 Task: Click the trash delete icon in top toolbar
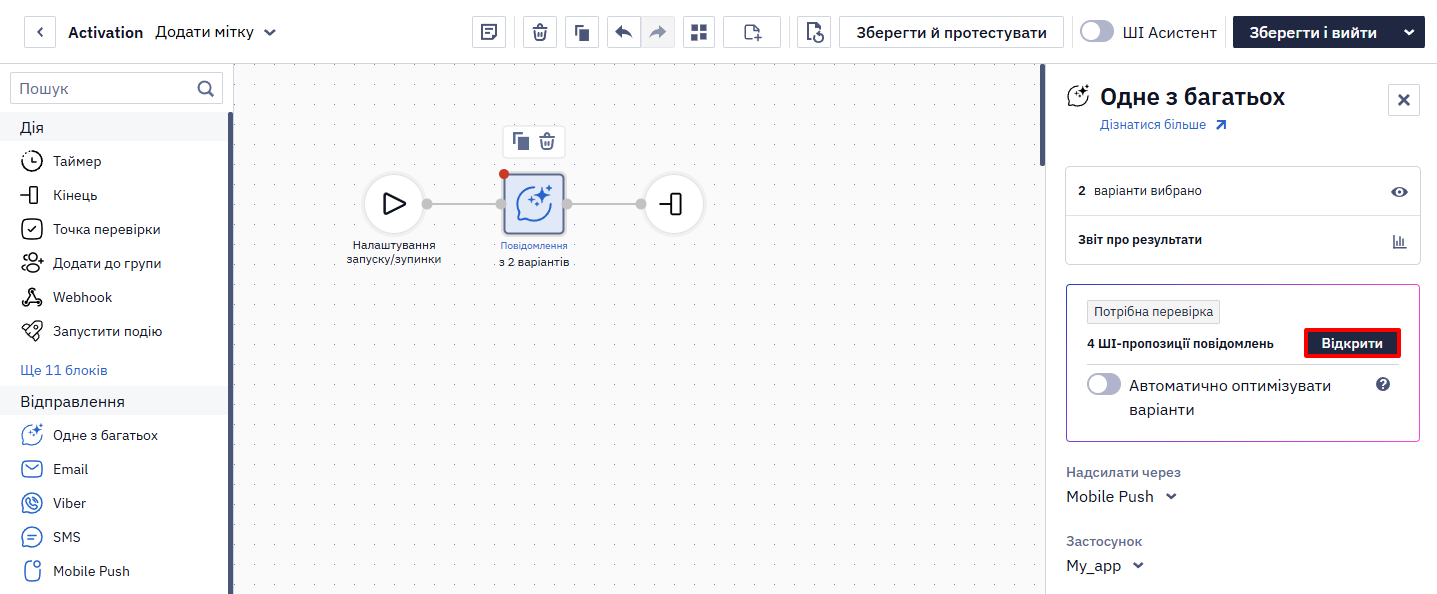click(x=540, y=32)
